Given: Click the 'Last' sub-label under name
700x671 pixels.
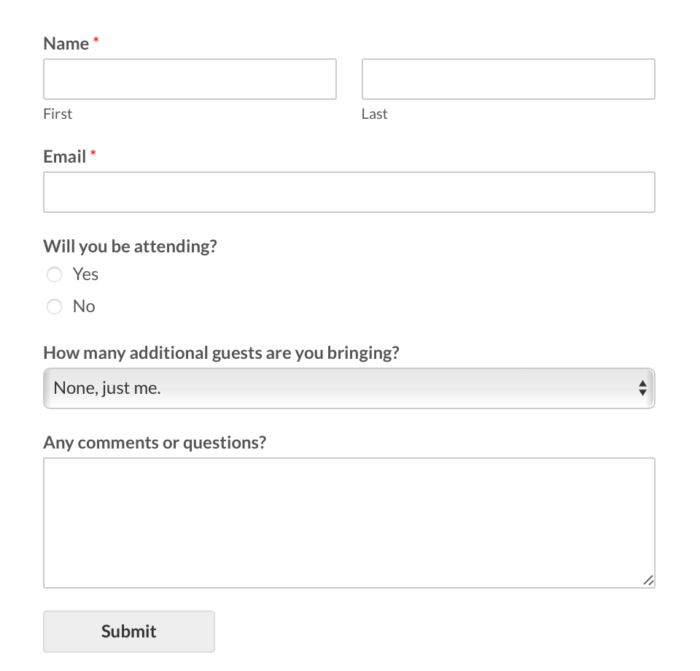Looking at the screenshot, I should (x=374, y=114).
